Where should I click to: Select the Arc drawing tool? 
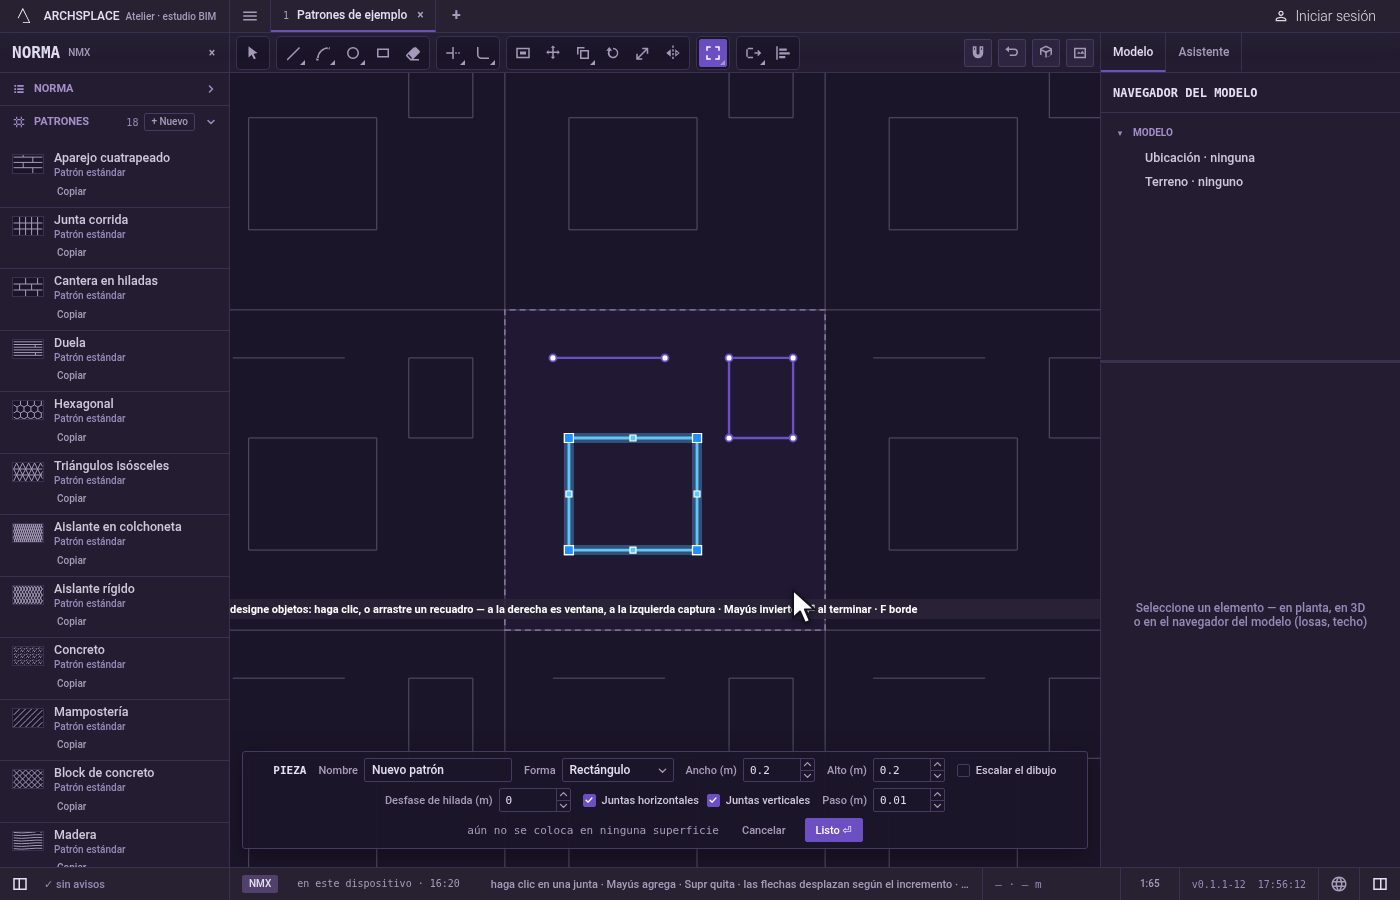323,53
